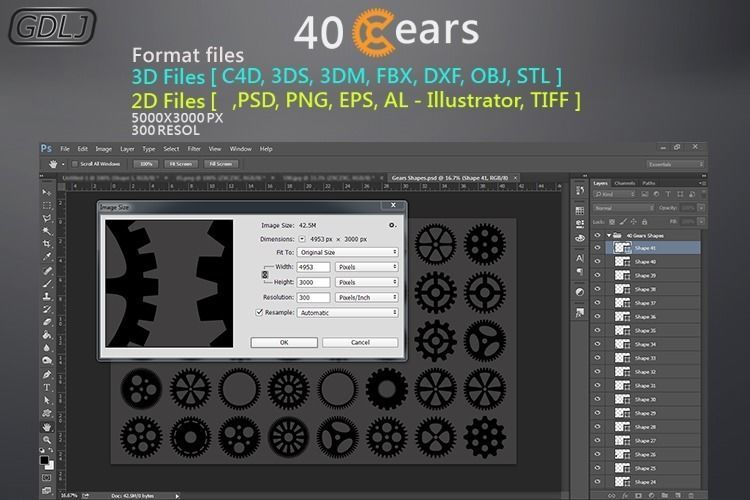Screen dimensions: 750x500
Task: Select the Horizontal Type tool
Action: tap(47, 387)
